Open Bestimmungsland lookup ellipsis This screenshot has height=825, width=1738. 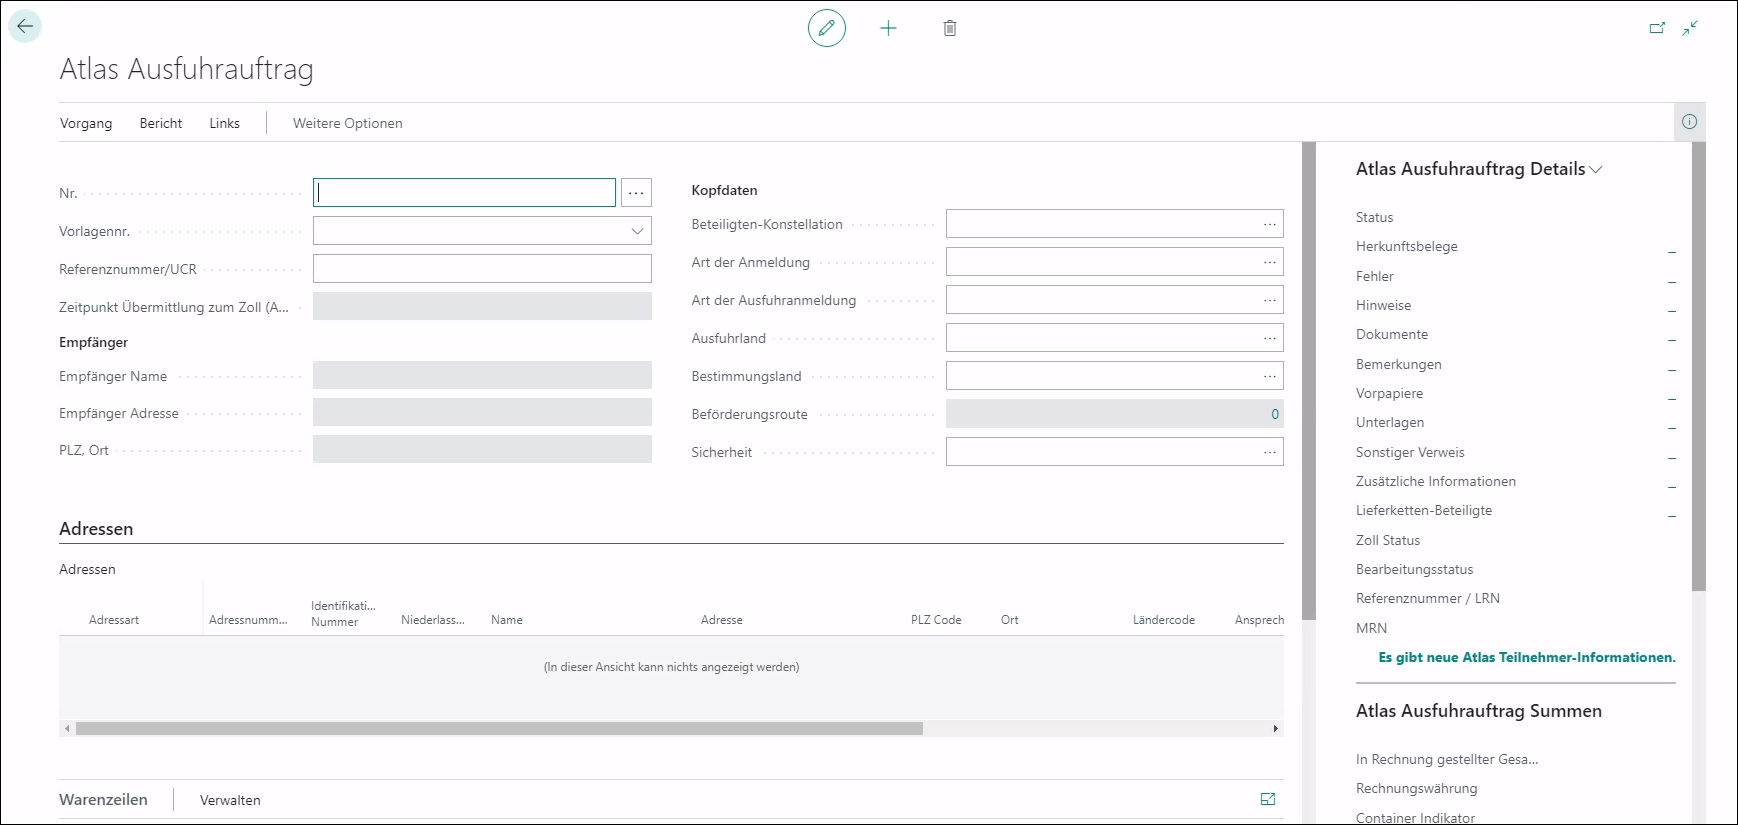[x=1269, y=376]
